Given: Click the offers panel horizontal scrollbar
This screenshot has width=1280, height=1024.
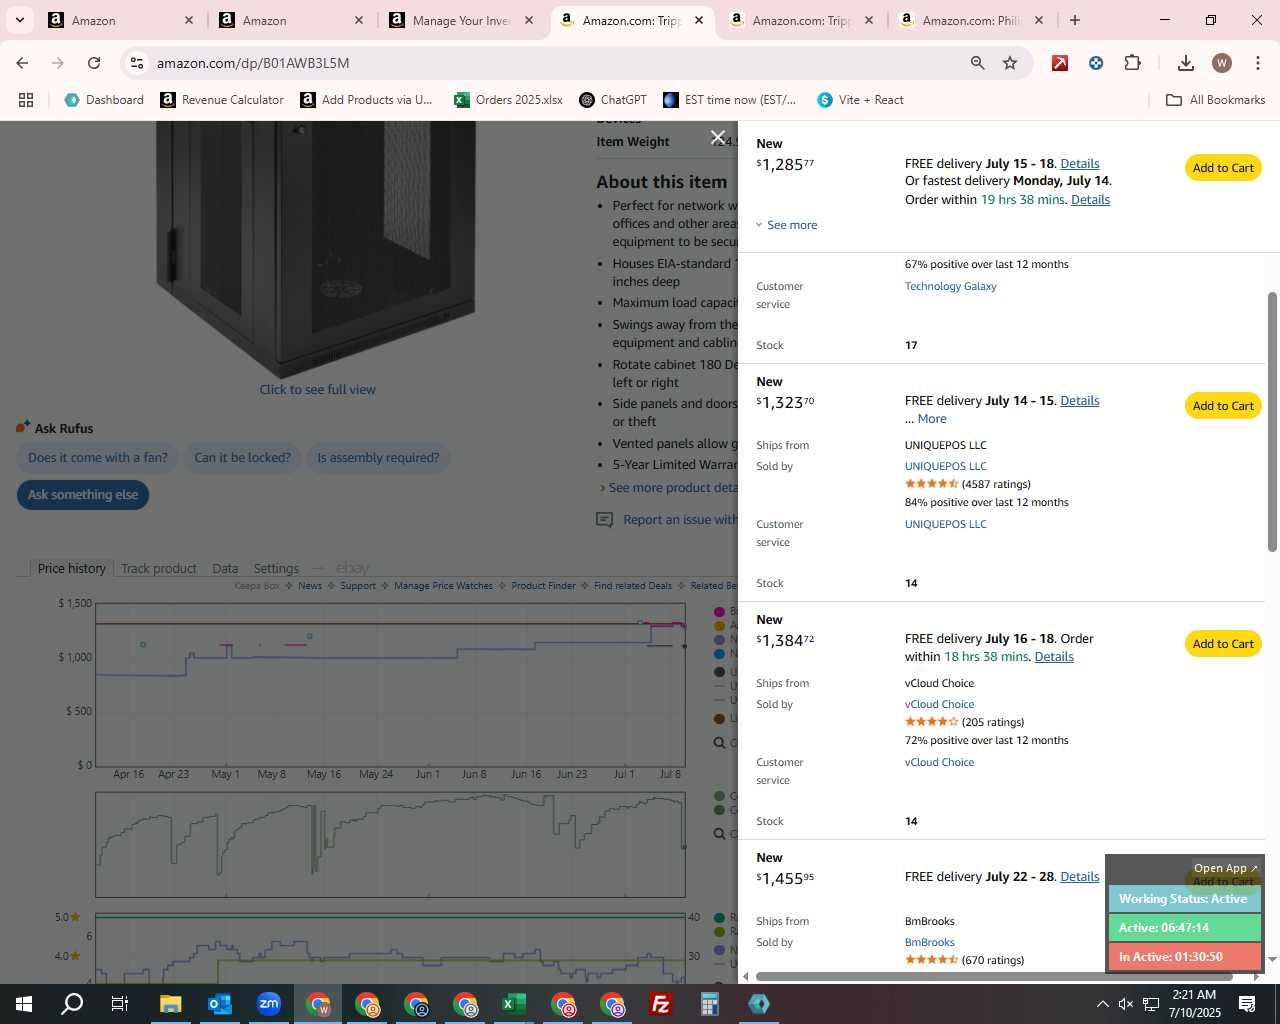Looking at the screenshot, I should 994,976.
